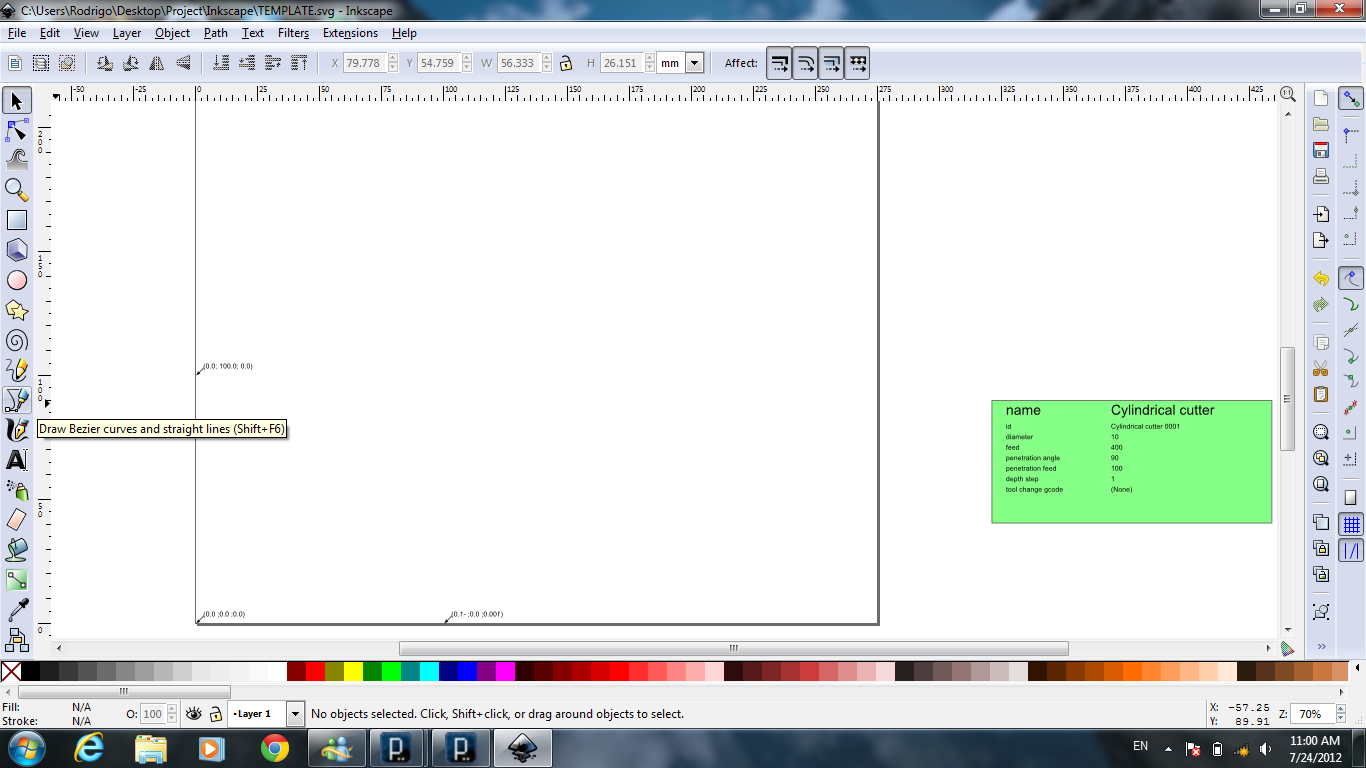Toggle layer visibility eye icon

click(x=194, y=714)
